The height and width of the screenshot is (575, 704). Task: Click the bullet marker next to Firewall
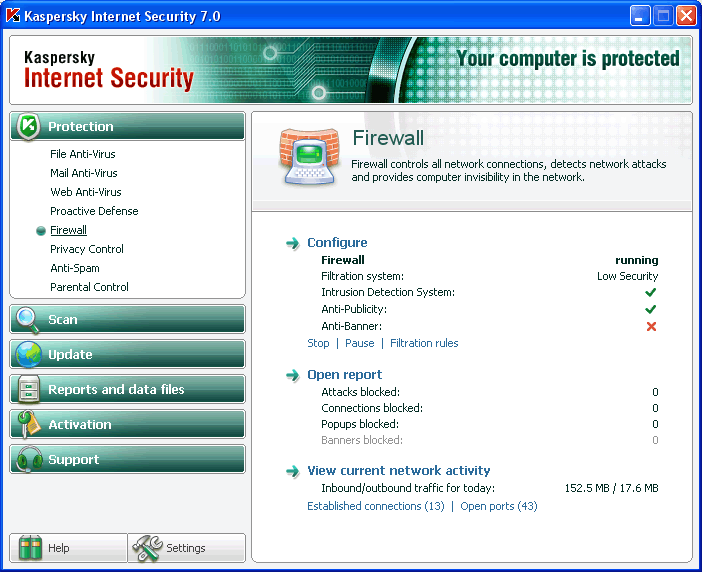point(41,231)
